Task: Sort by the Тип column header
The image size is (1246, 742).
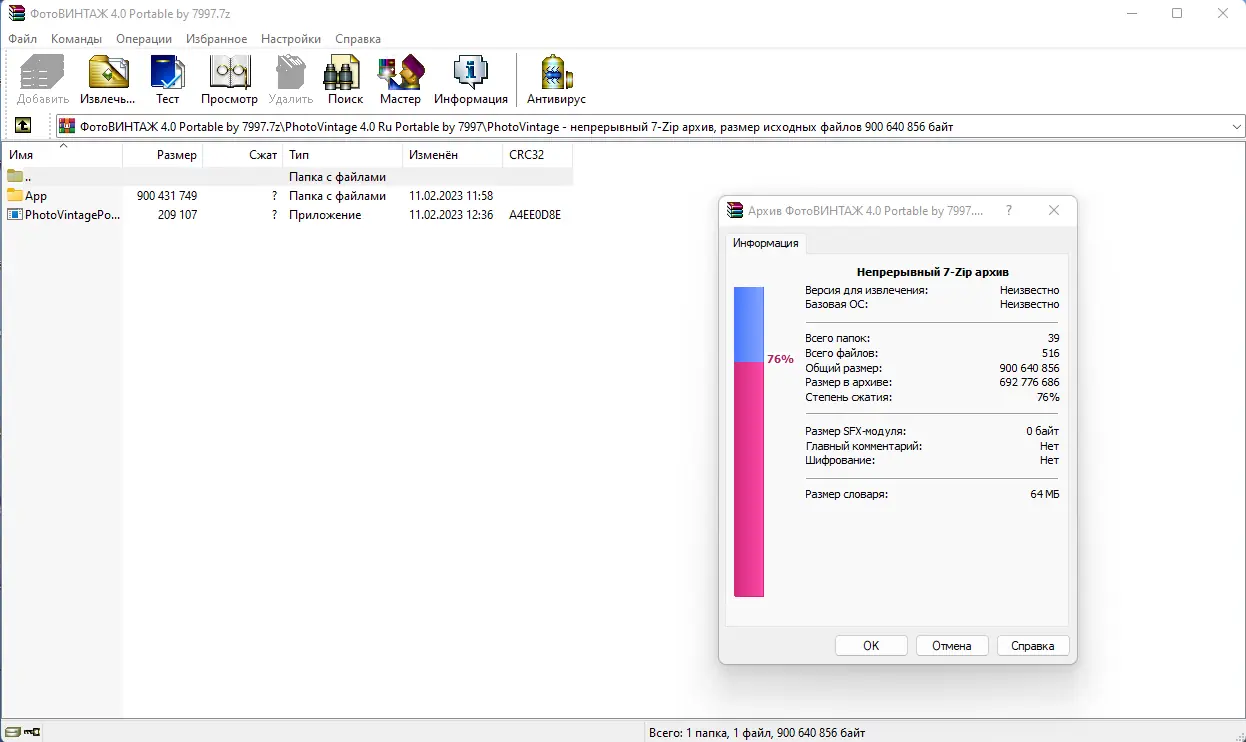Action: 343,155
